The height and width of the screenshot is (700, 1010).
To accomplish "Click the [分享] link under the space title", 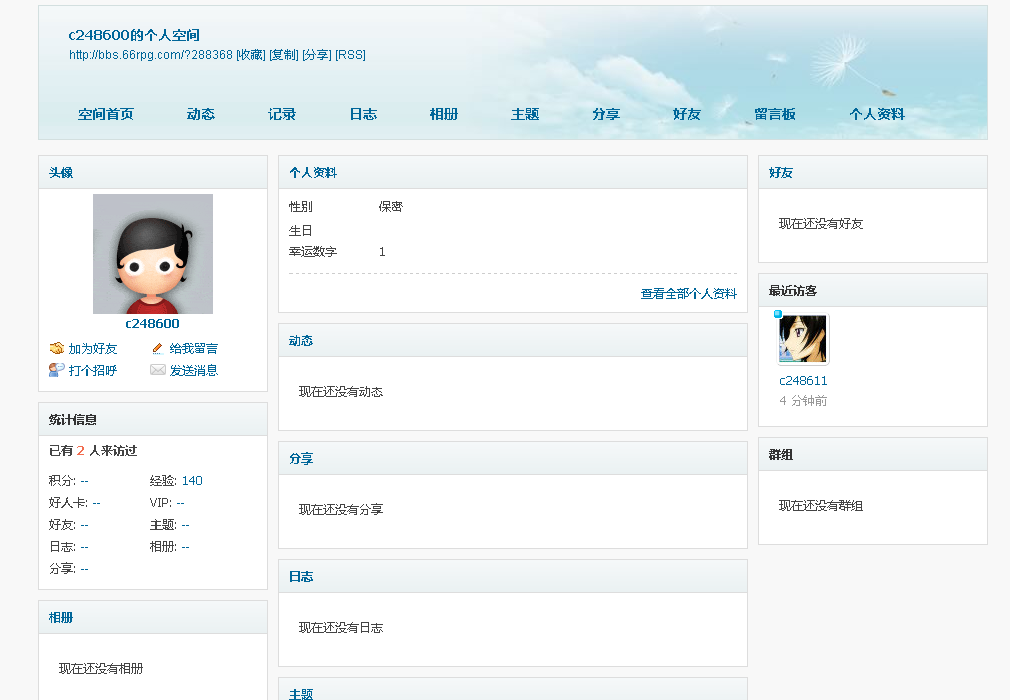I will coord(317,55).
